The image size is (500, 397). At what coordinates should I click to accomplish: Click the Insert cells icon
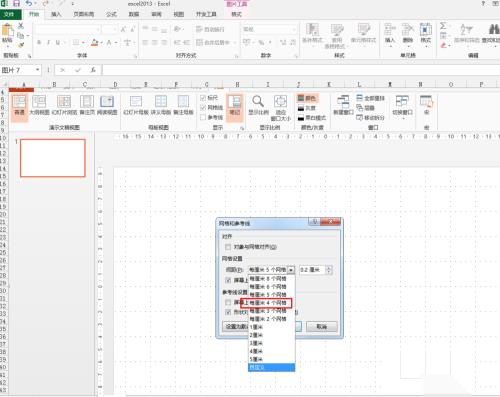(390, 29)
